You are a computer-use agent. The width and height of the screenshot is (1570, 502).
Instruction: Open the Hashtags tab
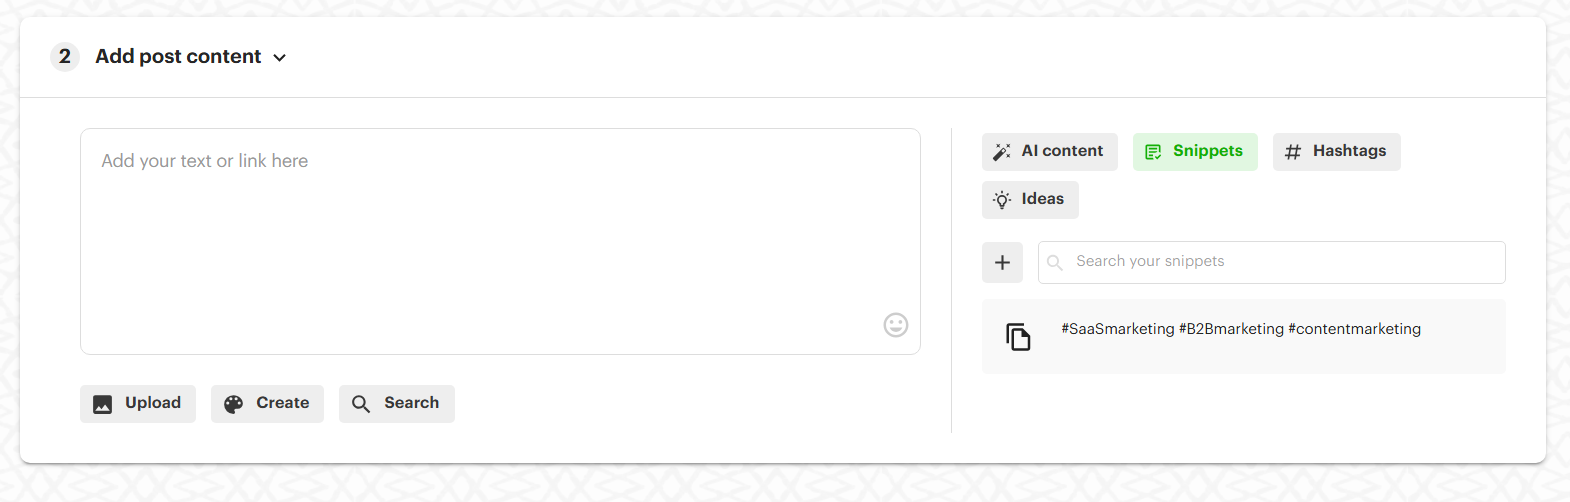[1336, 152]
